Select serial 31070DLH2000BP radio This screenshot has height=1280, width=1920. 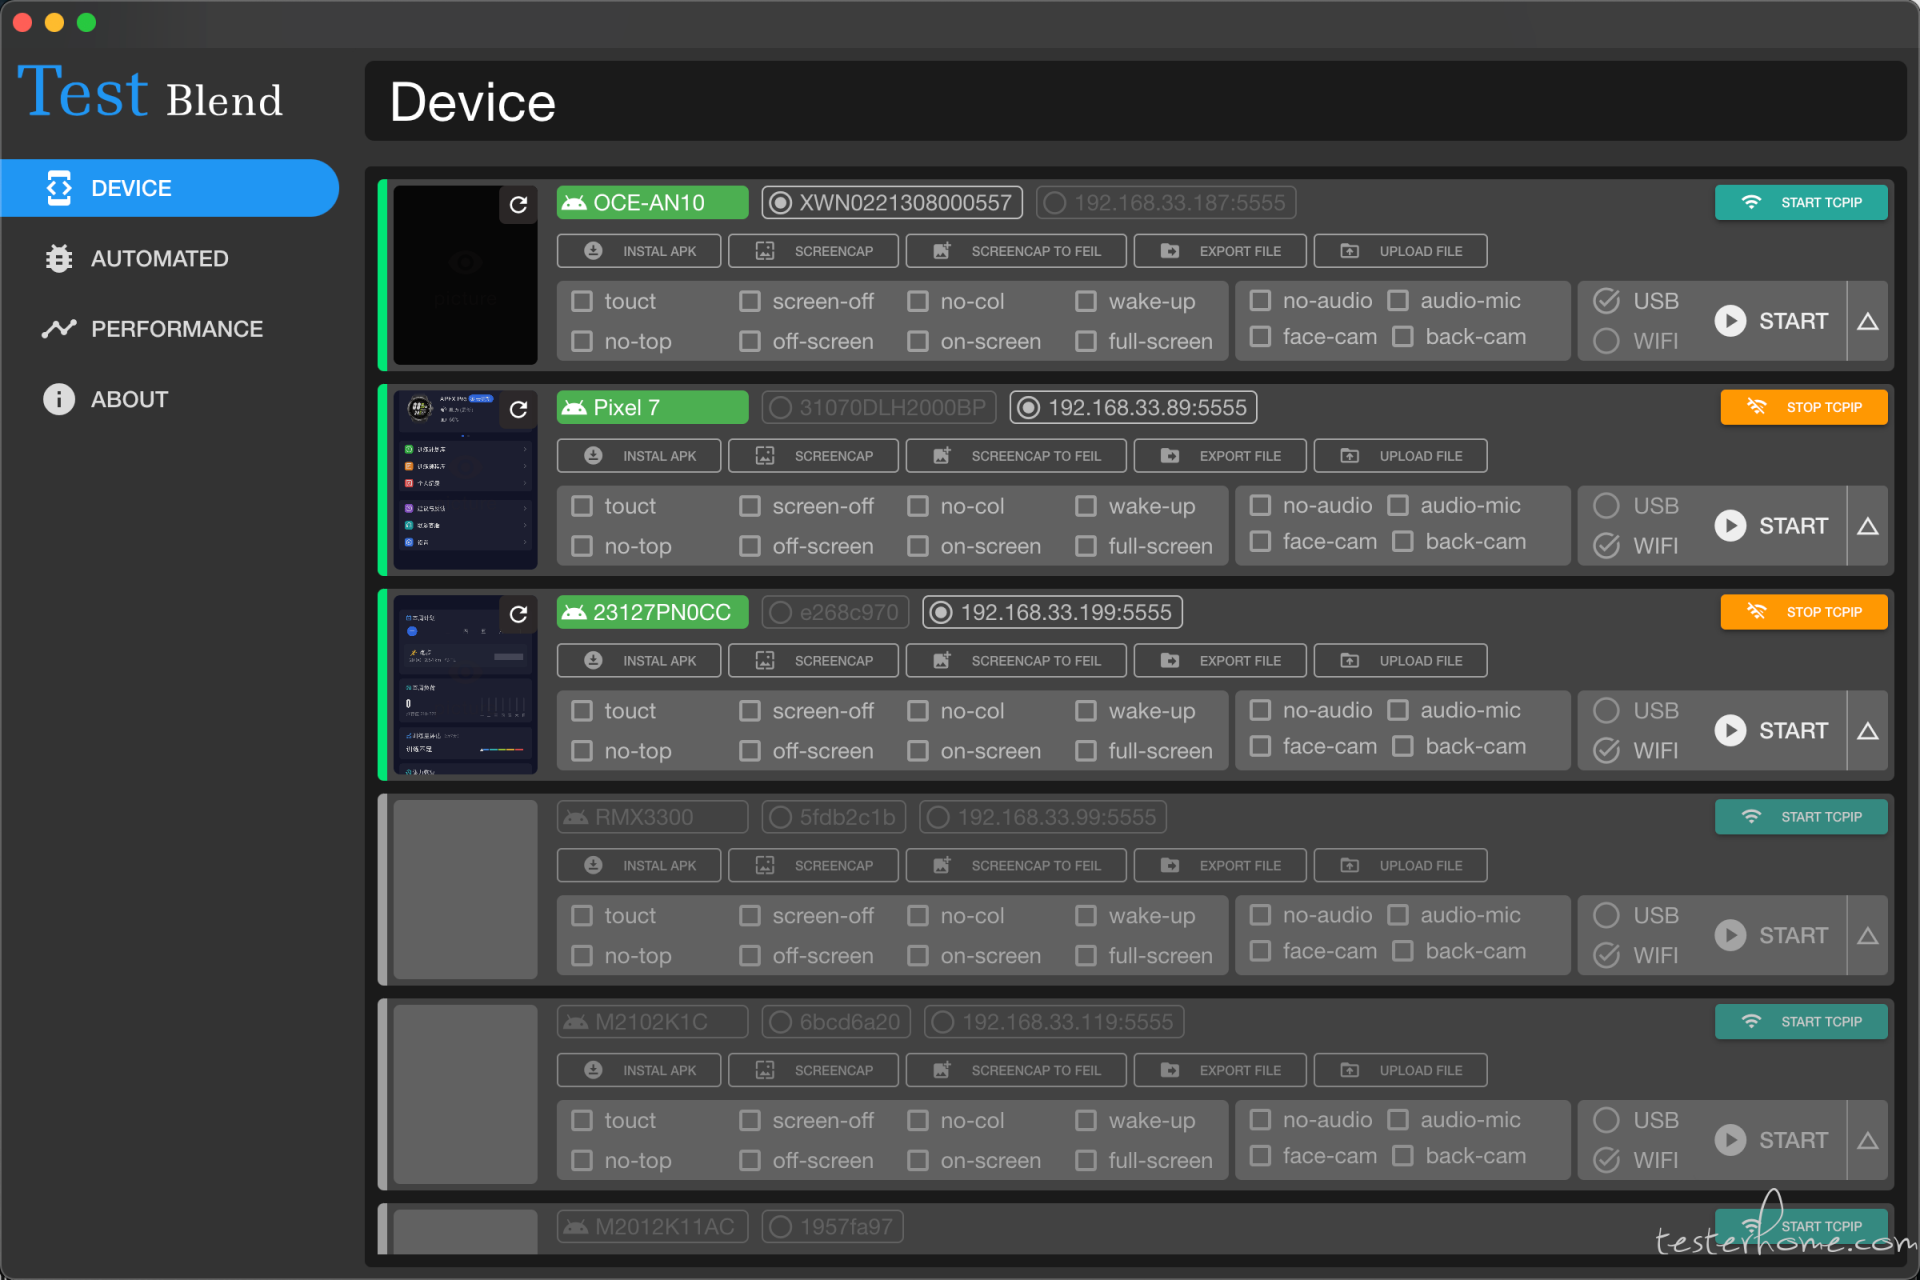(781, 408)
